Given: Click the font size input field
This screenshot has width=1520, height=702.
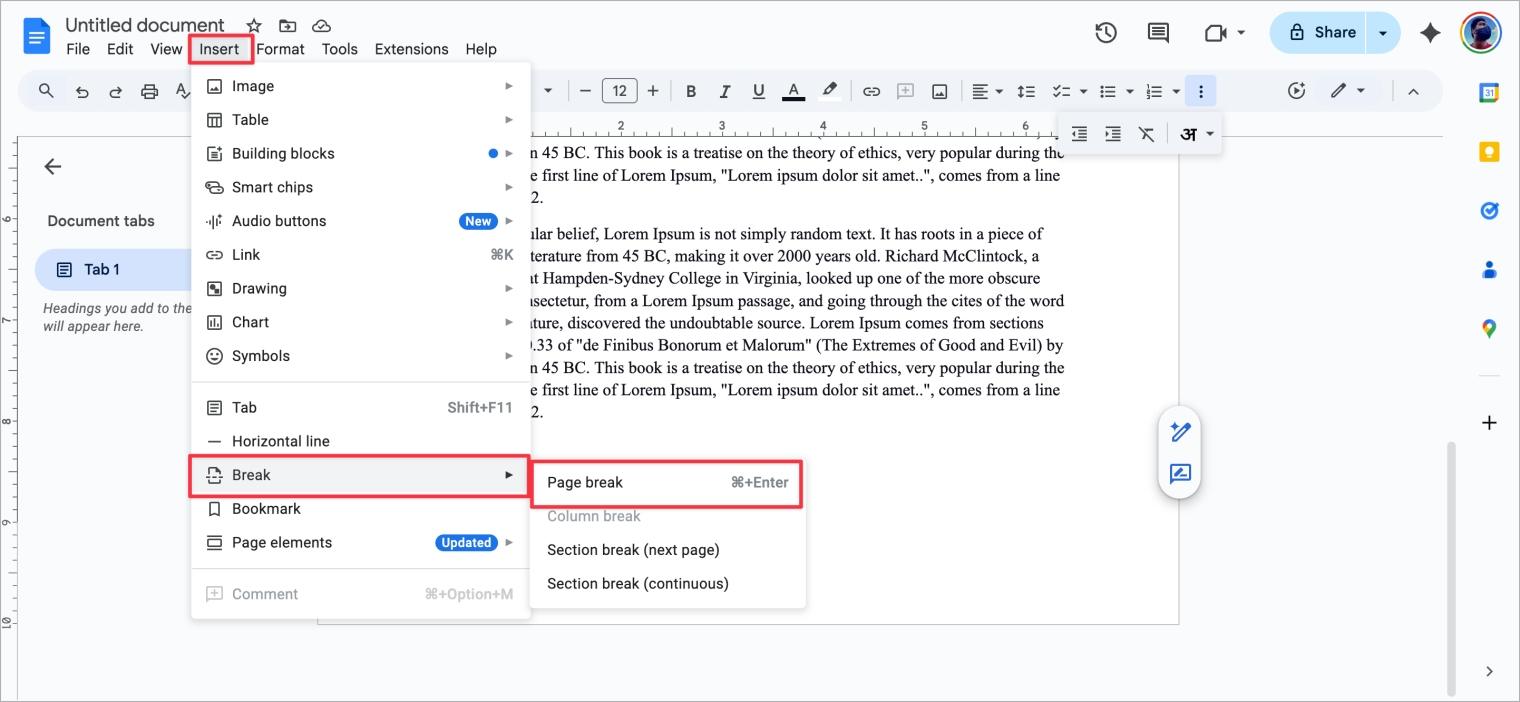Looking at the screenshot, I should [x=619, y=91].
